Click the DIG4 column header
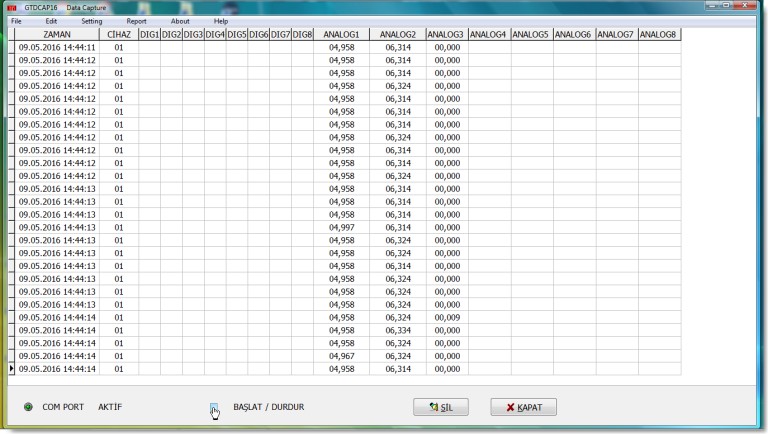 [215, 34]
